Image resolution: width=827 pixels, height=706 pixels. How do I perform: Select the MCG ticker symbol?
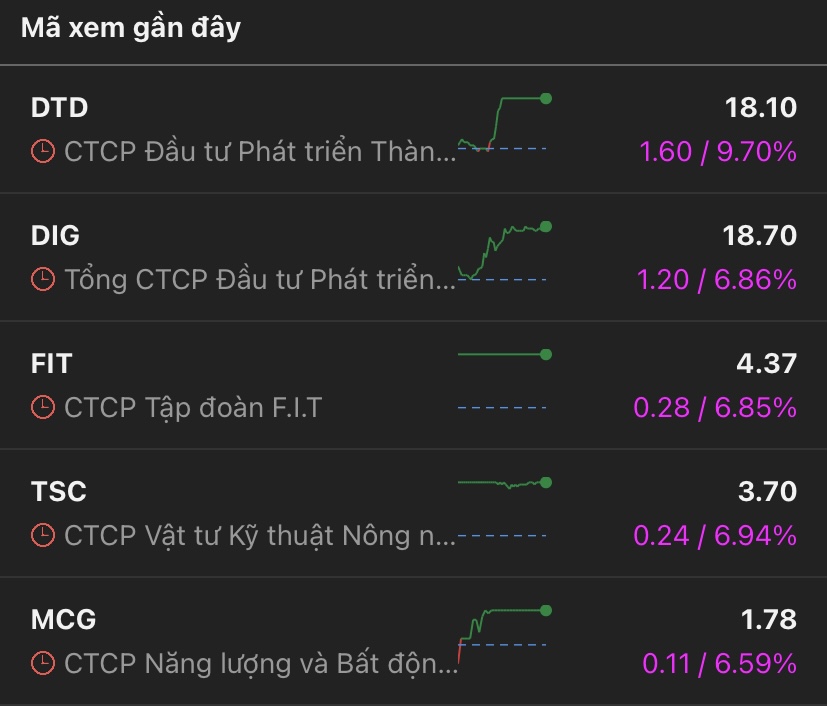pyautogui.click(x=64, y=620)
